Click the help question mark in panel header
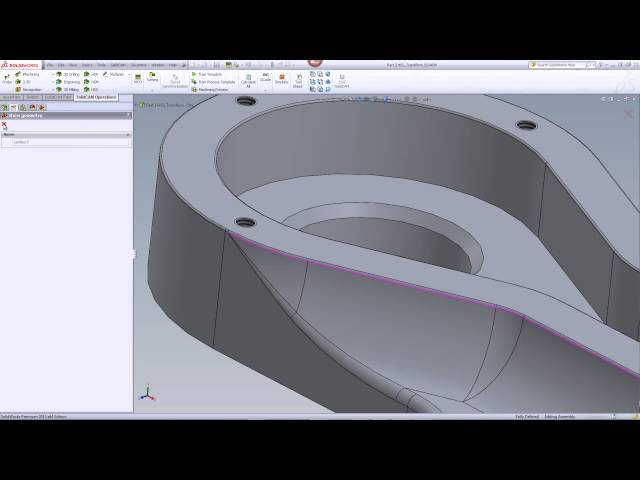640x480 pixels. click(129, 116)
